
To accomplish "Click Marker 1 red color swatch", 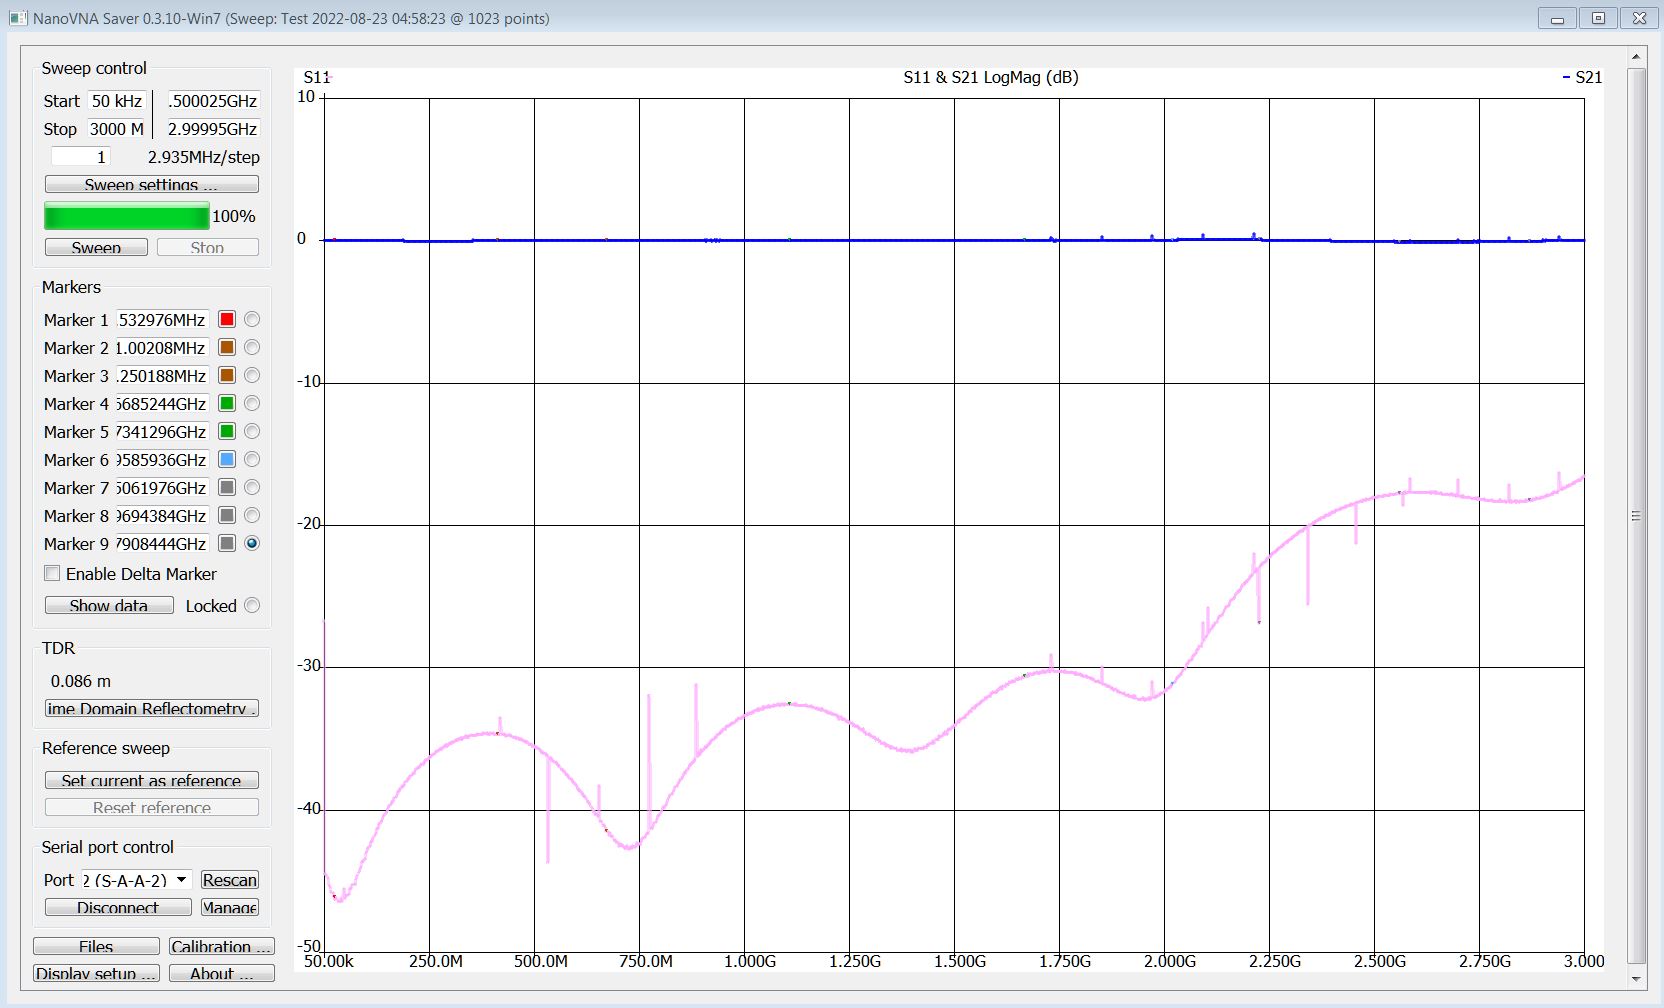I will (x=227, y=320).
